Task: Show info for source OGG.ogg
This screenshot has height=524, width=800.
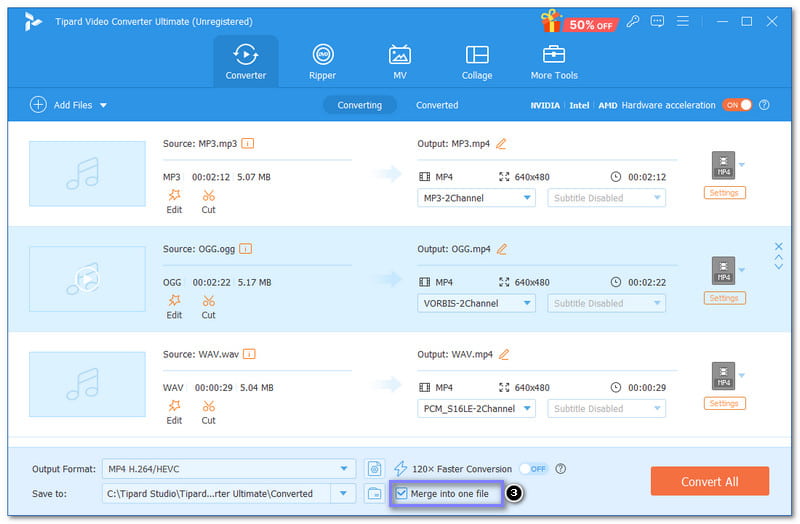Action: click(x=245, y=249)
